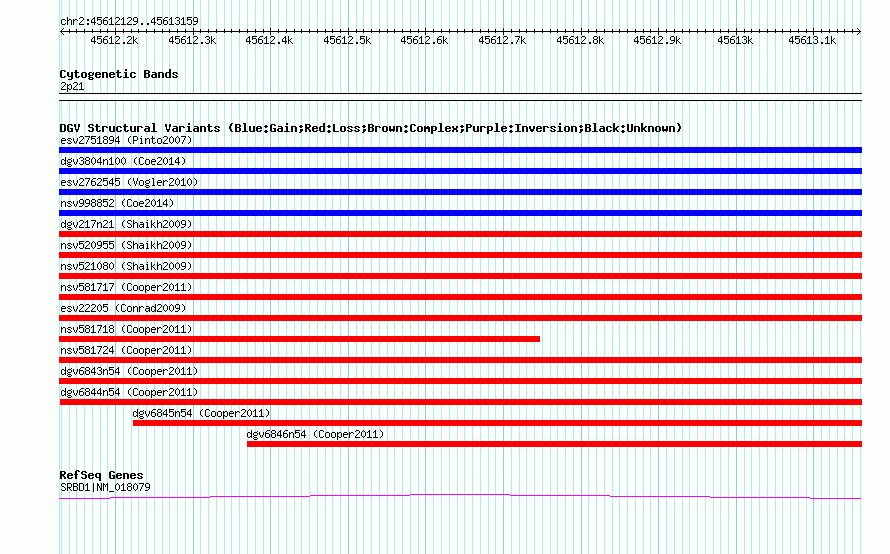This screenshot has width=890, height=554.
Task: Select the shorter red bar under nsv581718
Action: 300,339
